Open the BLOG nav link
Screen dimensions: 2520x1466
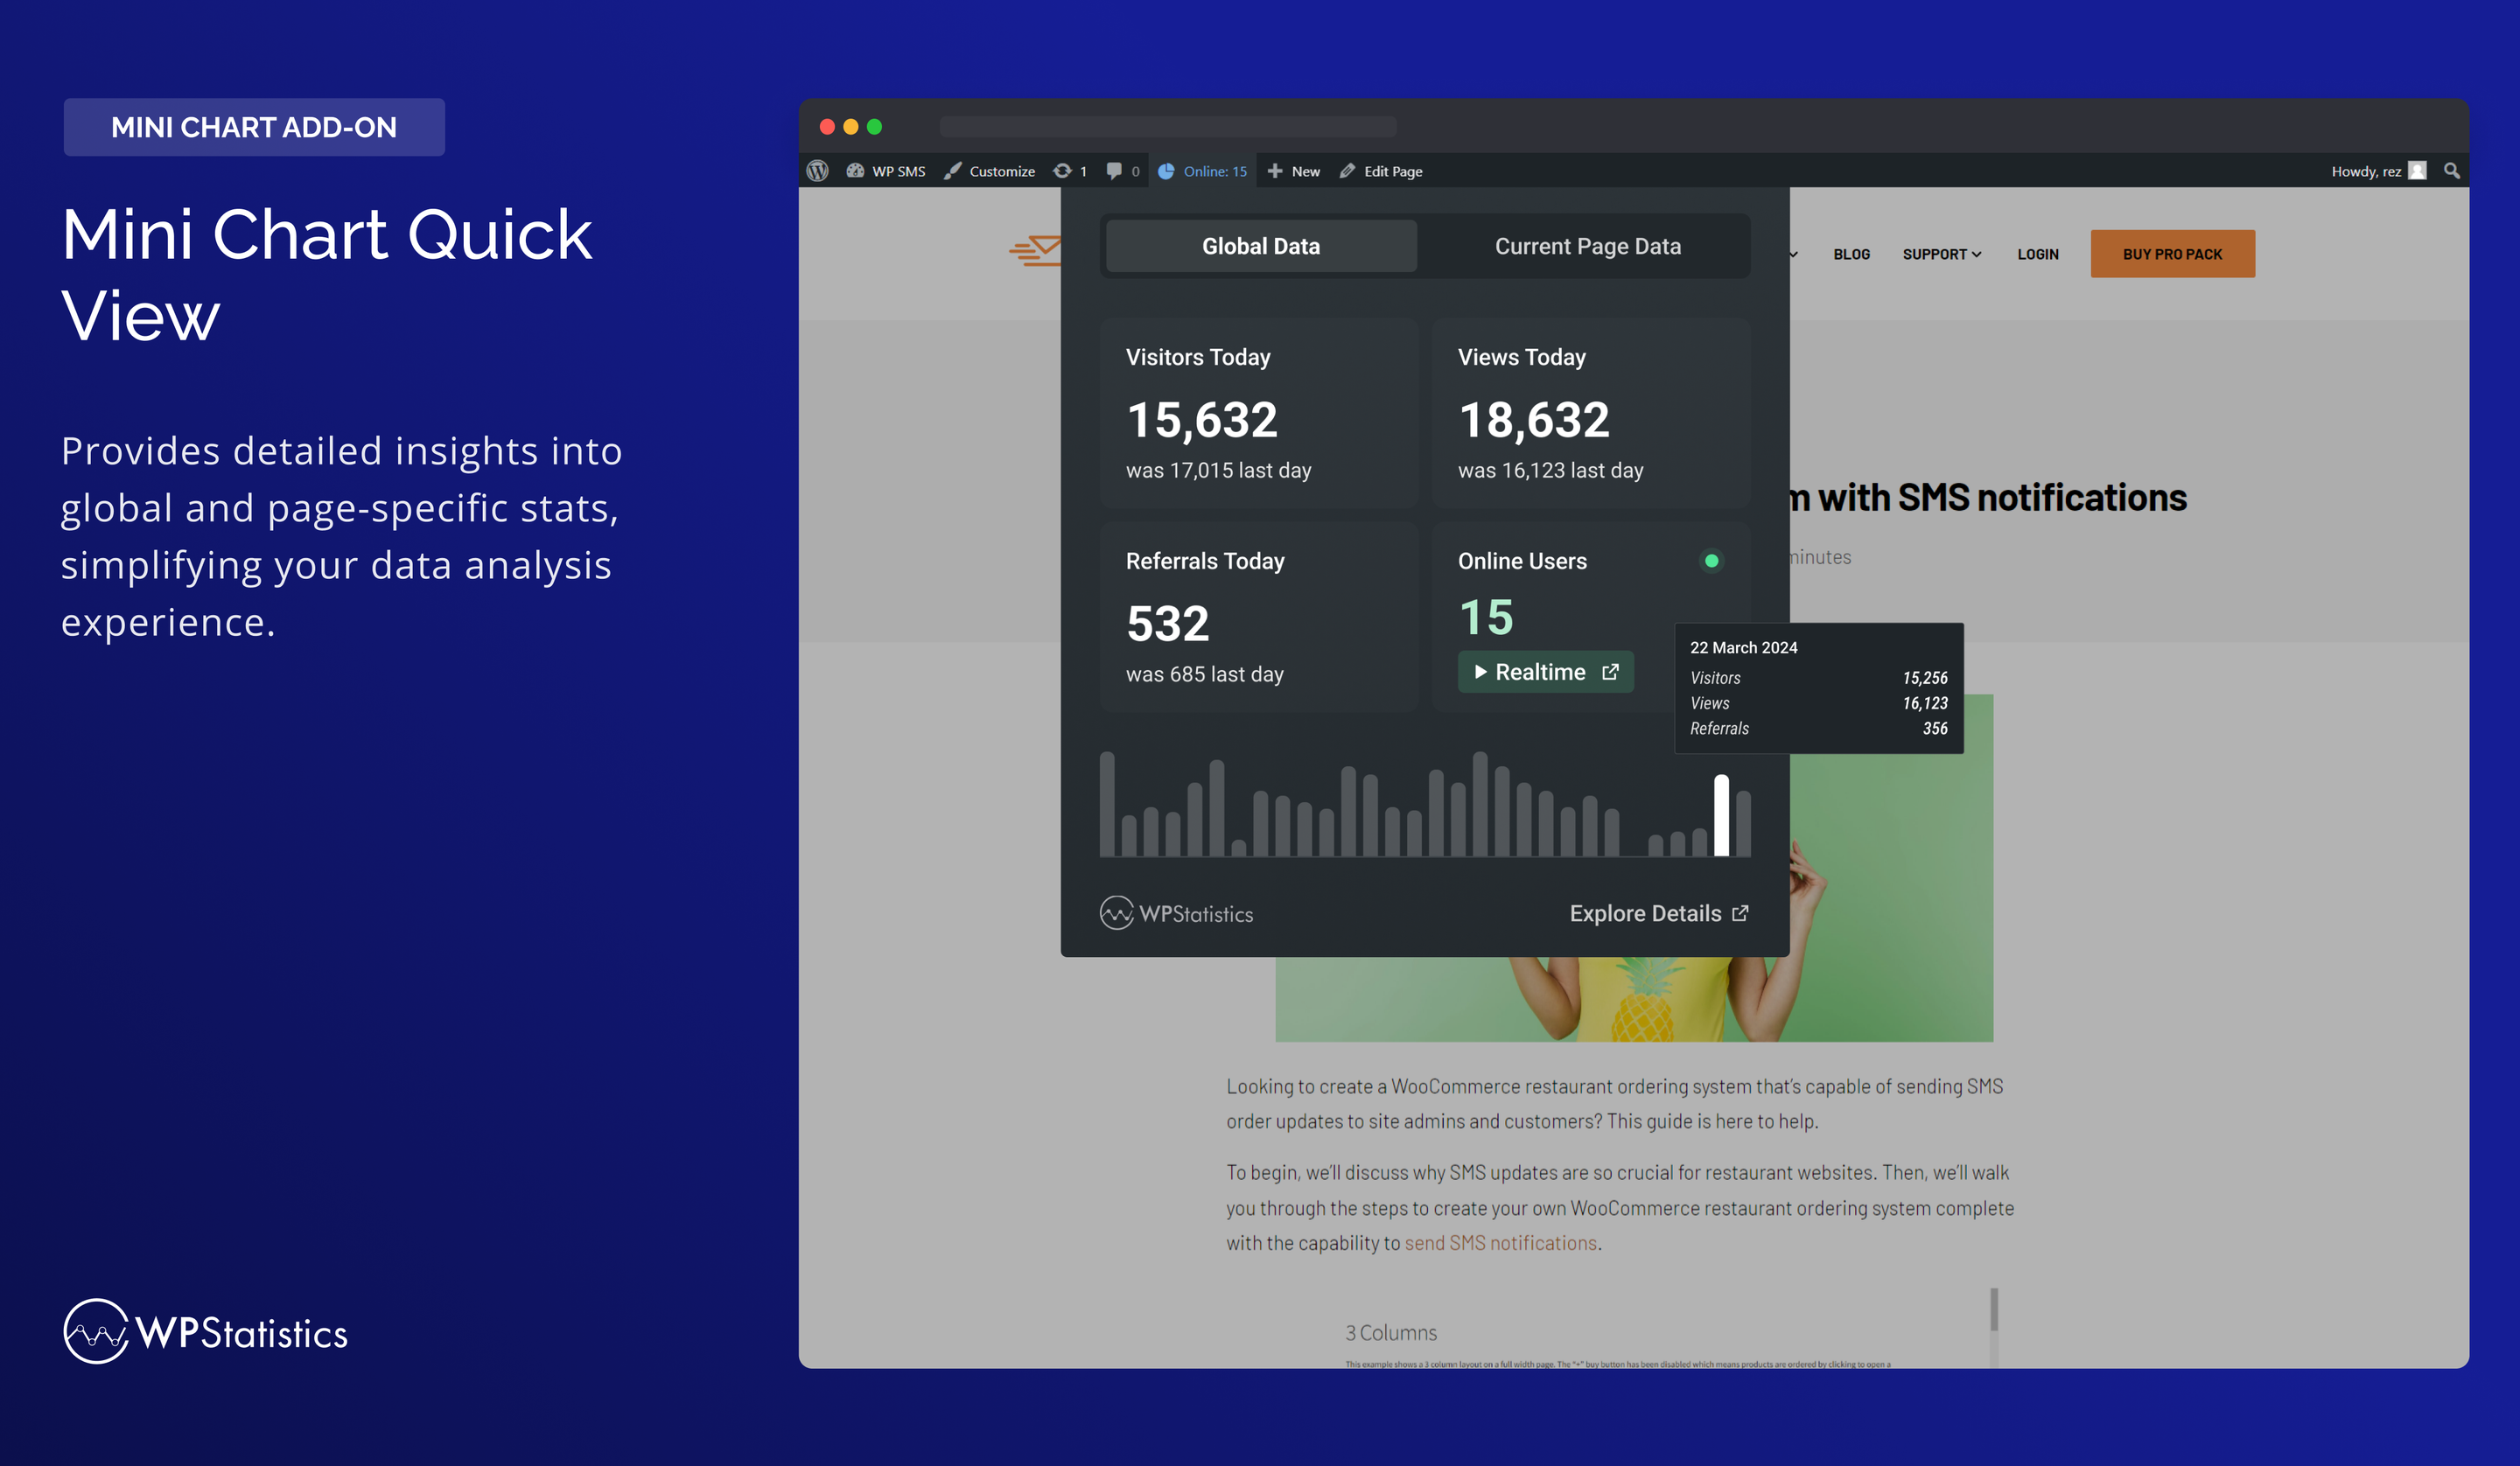click(1851, 254)
